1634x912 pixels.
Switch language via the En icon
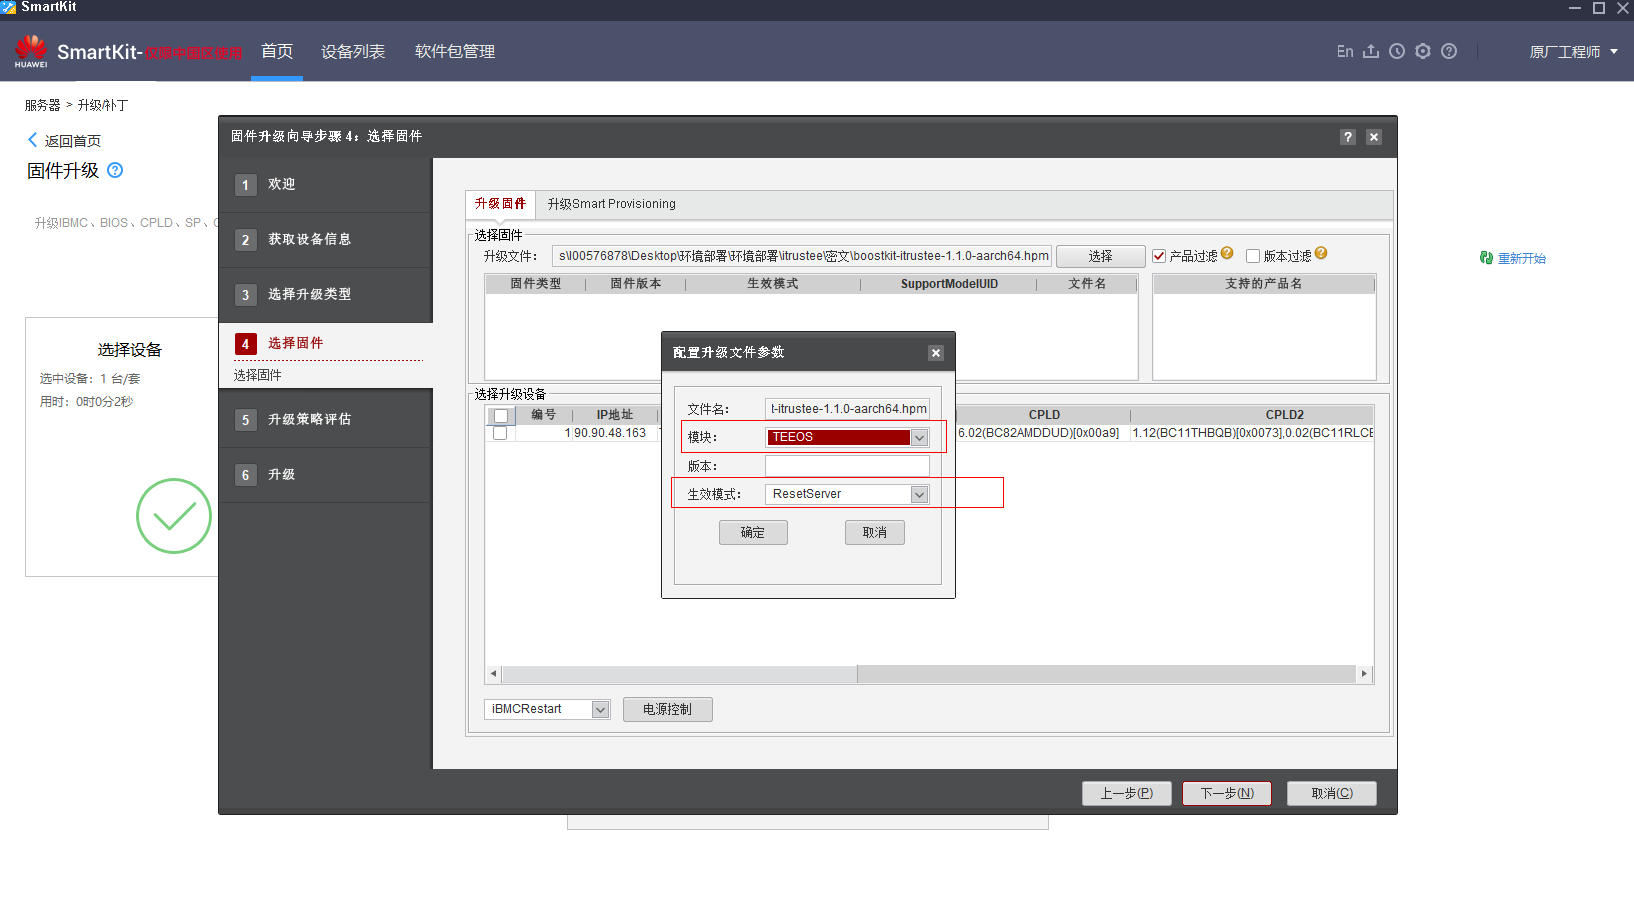point(1345,51)
